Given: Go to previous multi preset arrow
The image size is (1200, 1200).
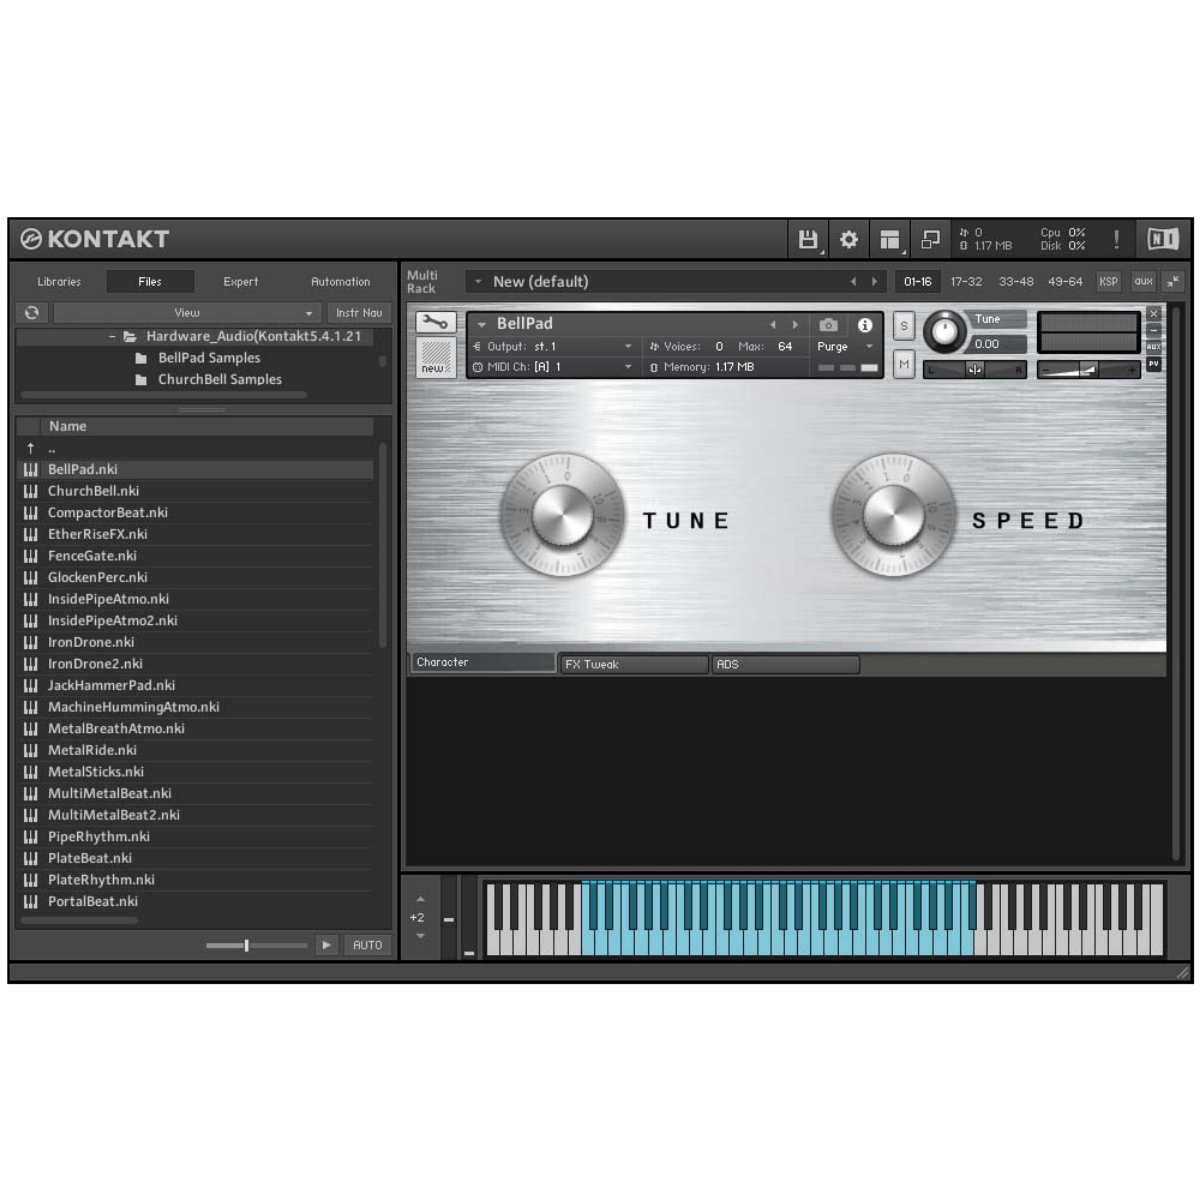Looking at the screenshot, I should [x=853, y=282].
